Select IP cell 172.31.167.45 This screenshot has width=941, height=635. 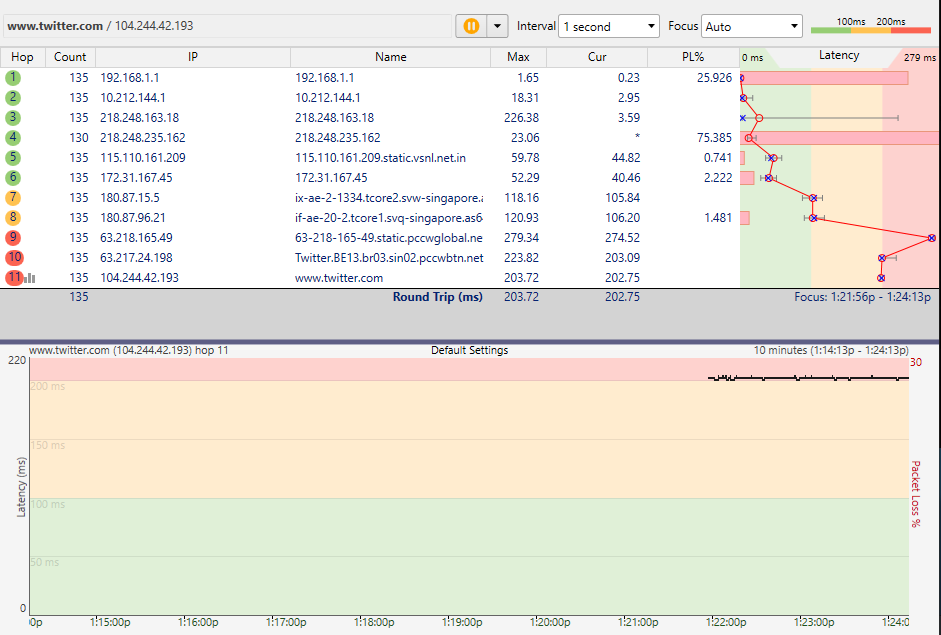pos(136,178)
